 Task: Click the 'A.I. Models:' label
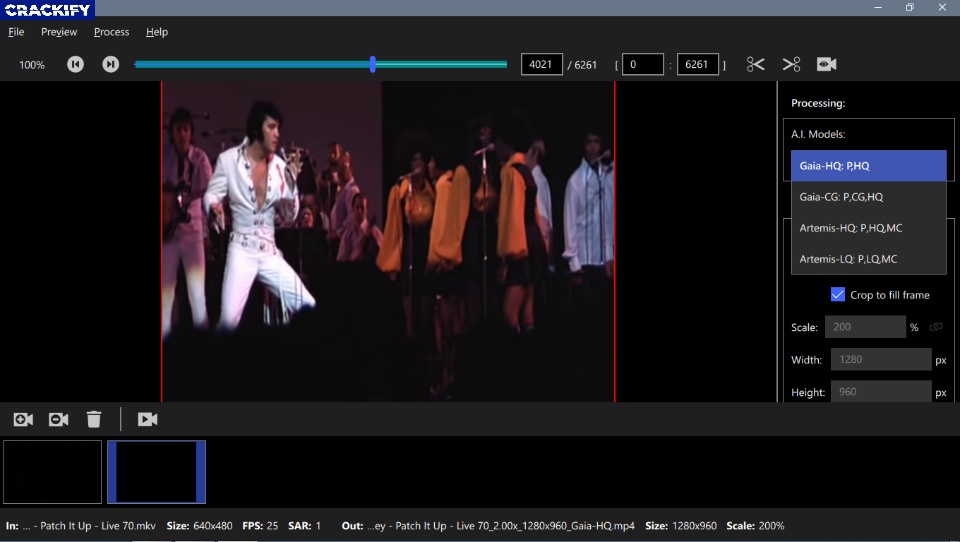pos(818,134)
